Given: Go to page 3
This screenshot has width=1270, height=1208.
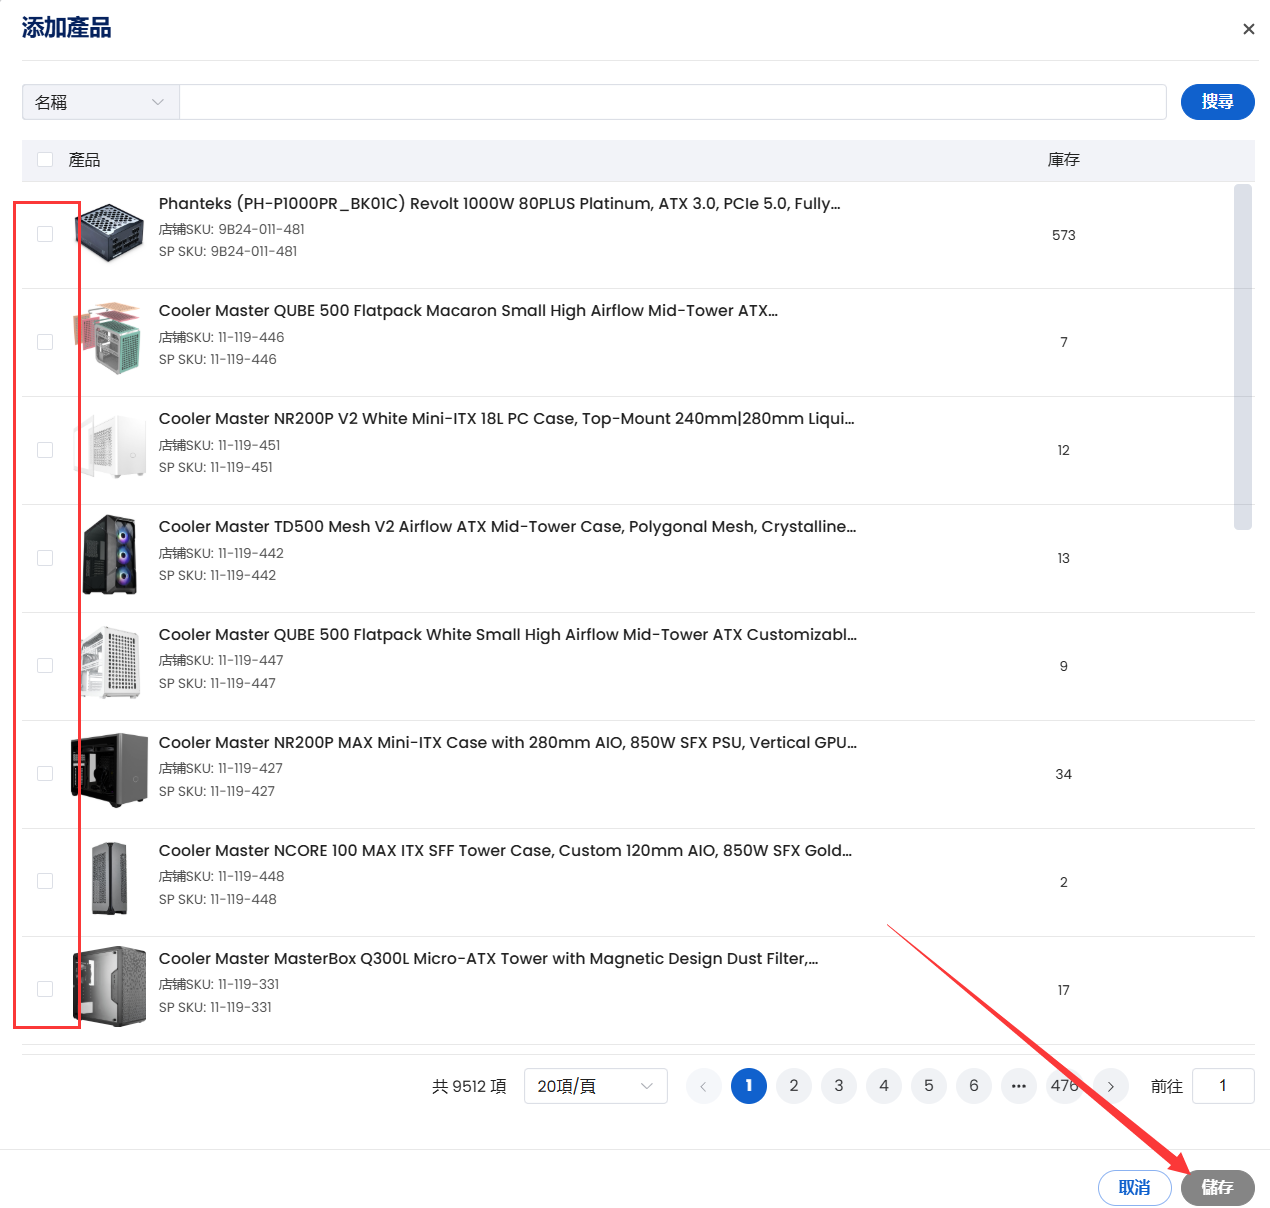Looking at the screenshot, I should [x=839, y=1086].
